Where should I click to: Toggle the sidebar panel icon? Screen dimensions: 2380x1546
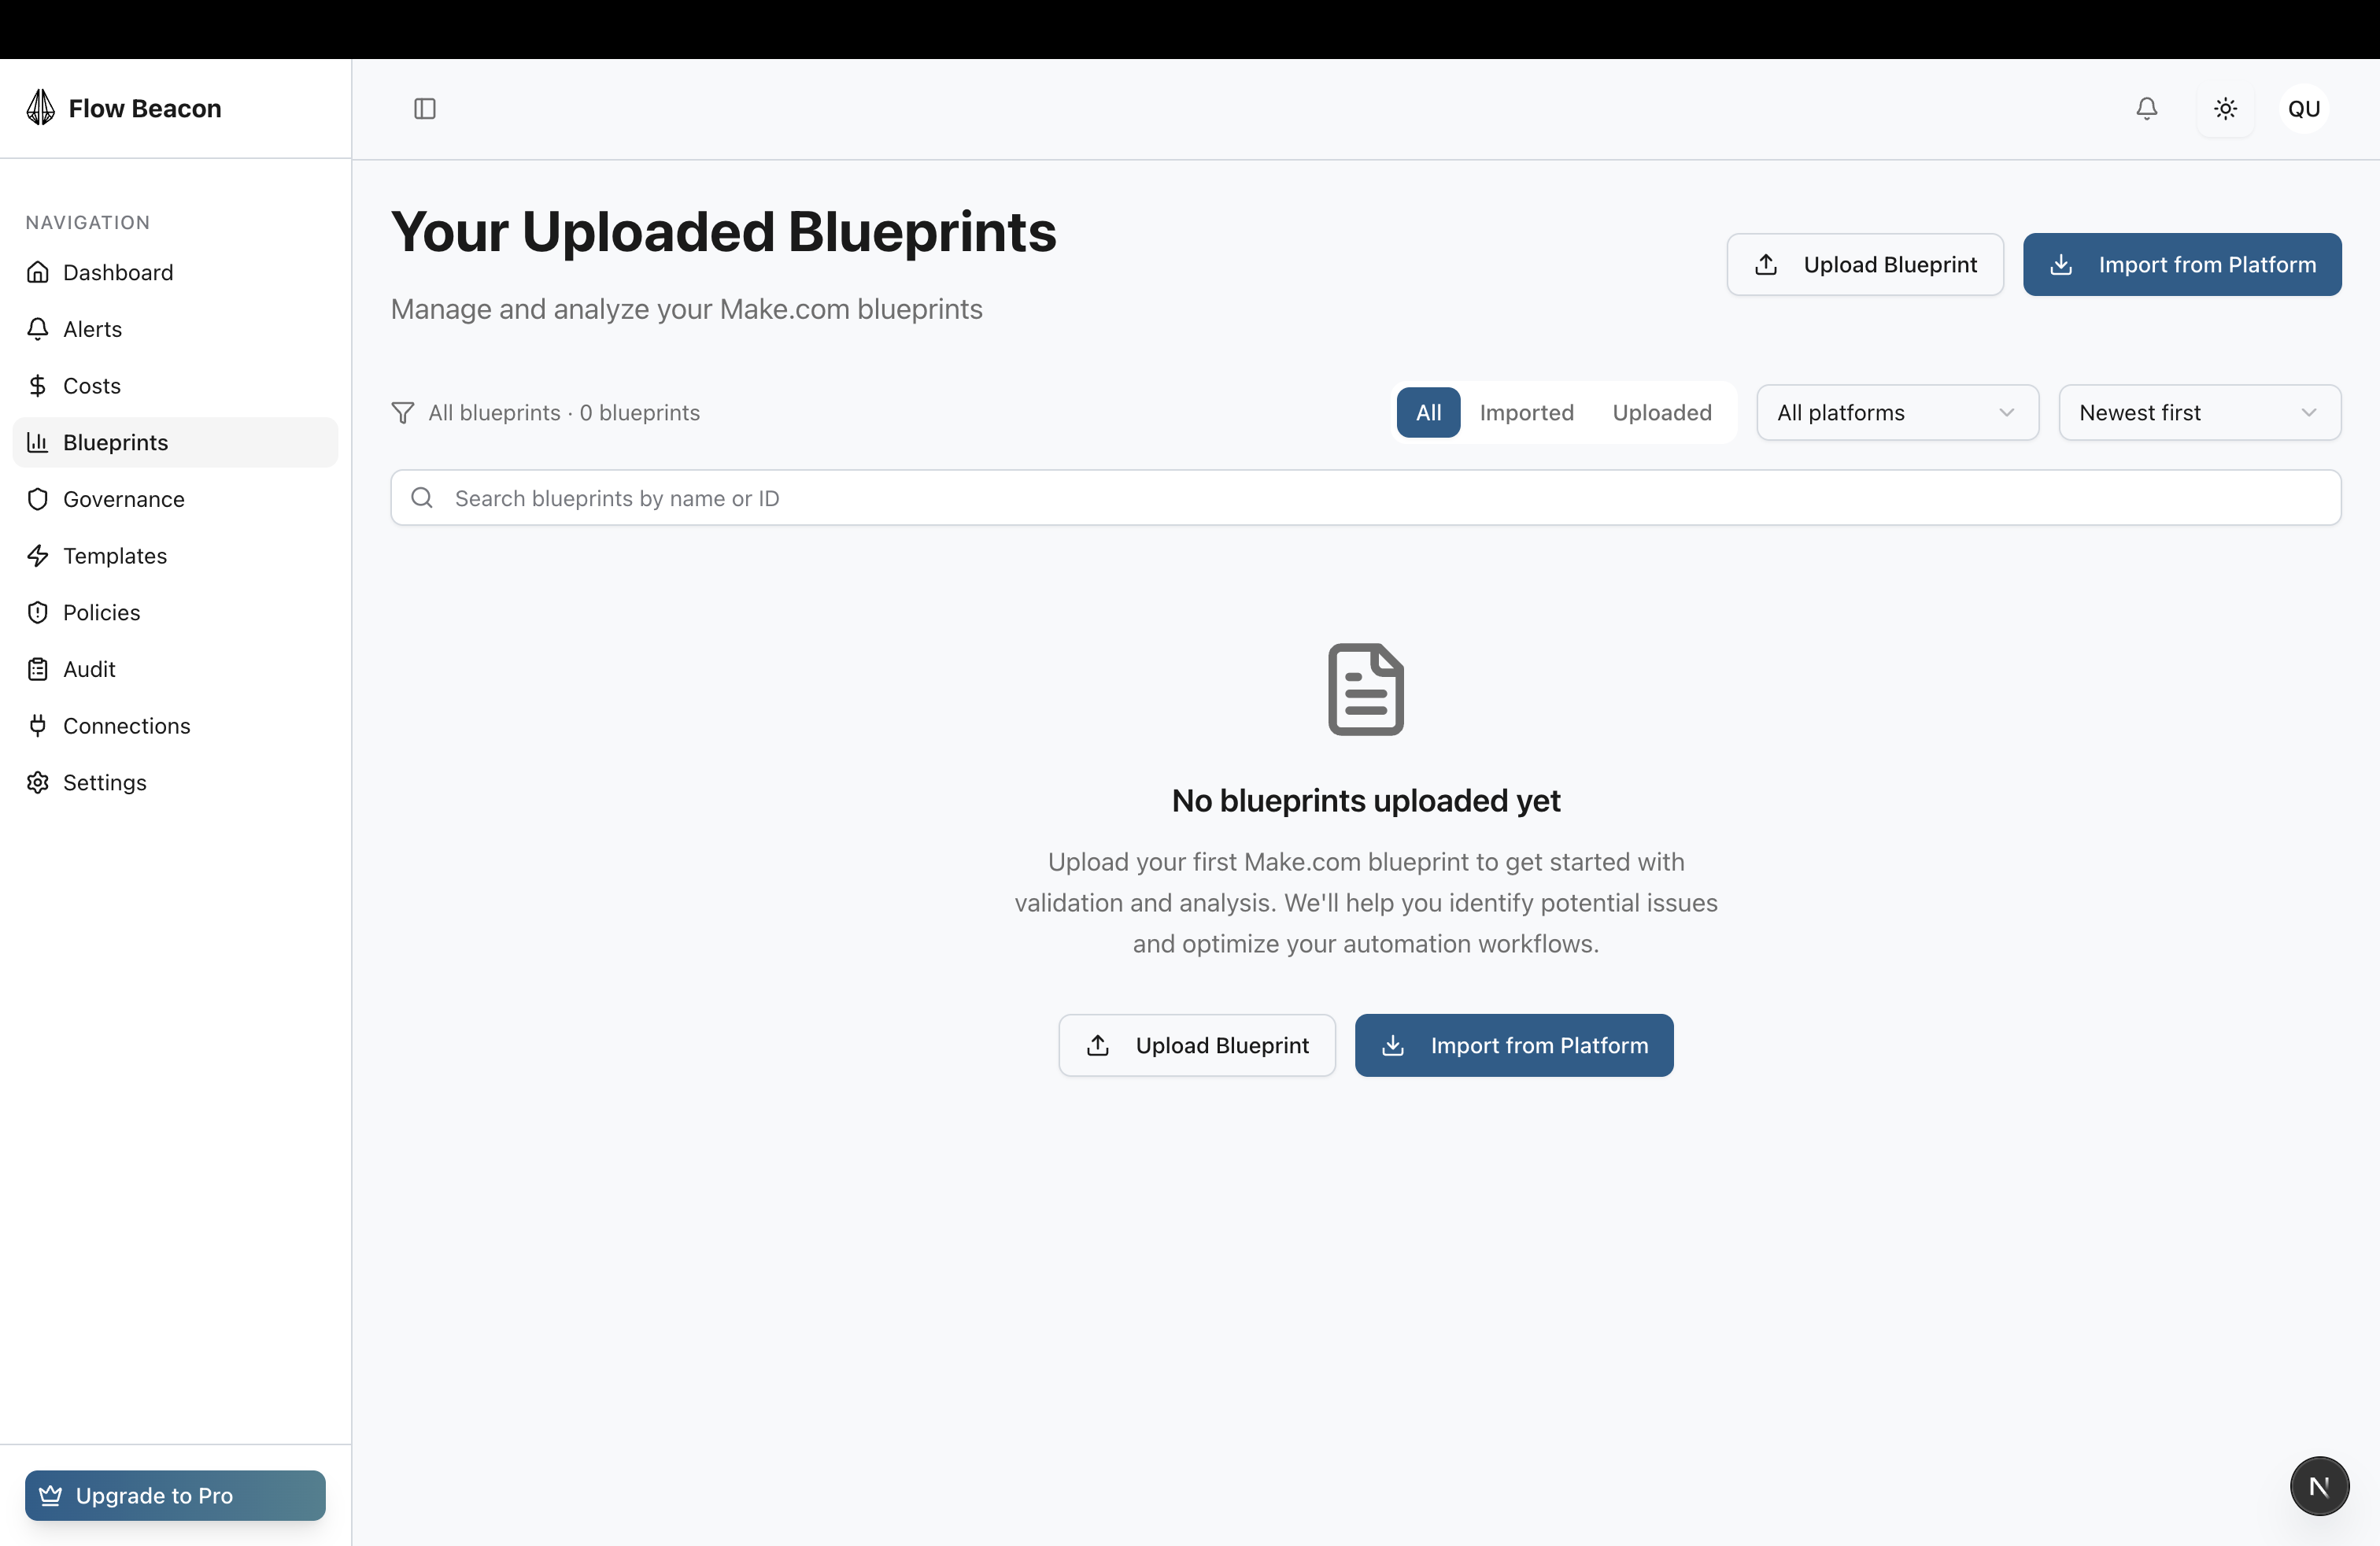(424, 108)
